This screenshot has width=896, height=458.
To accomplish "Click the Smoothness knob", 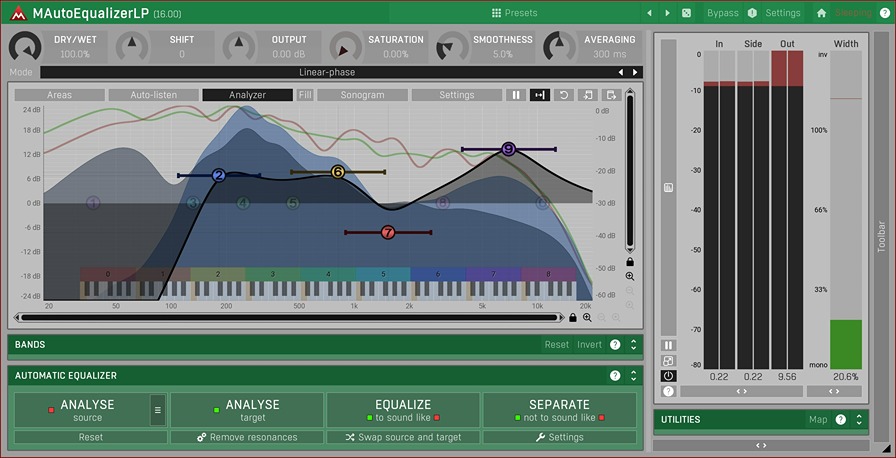I will [453, 47].
